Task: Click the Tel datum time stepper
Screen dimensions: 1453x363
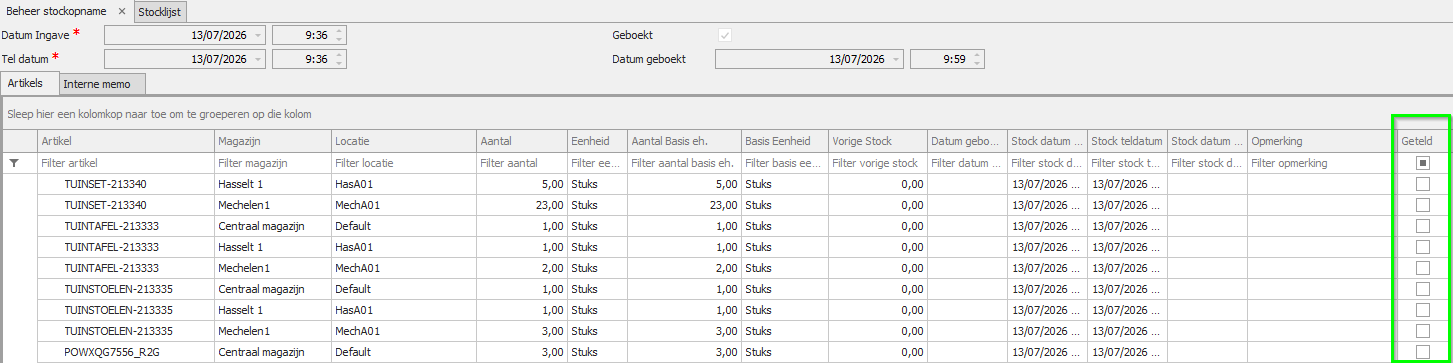Action: pyautogui.click(x=340, y=59)
